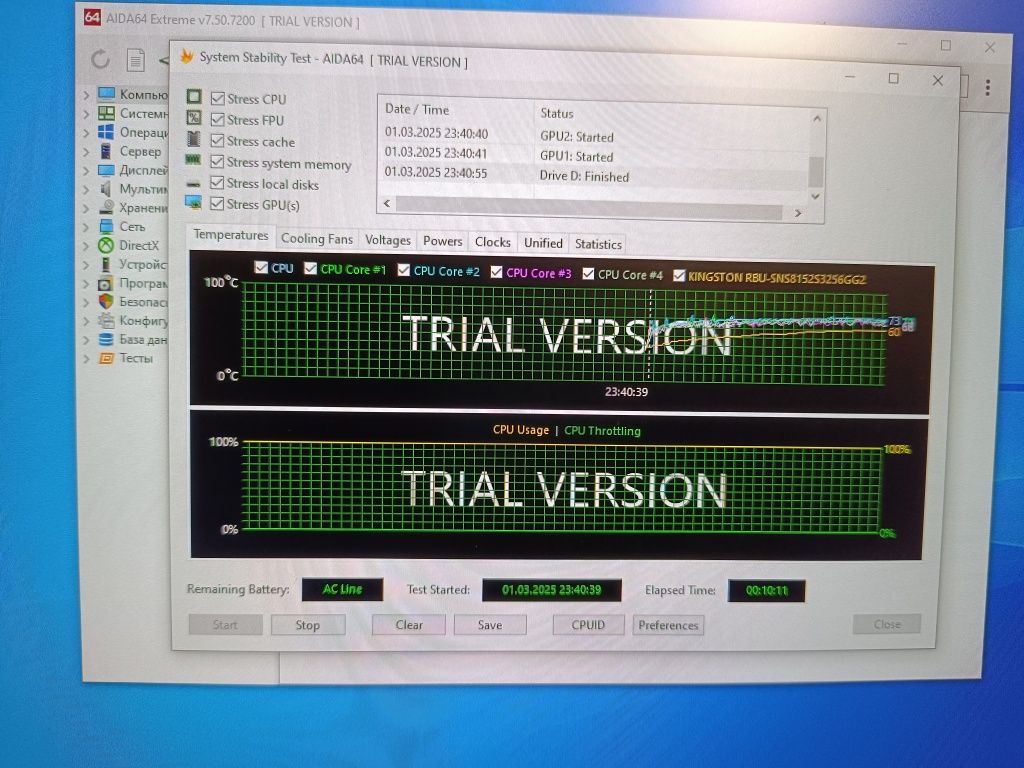Expand the Дисплей tree node
1024x768 pixels.
(x=86, y=170)
